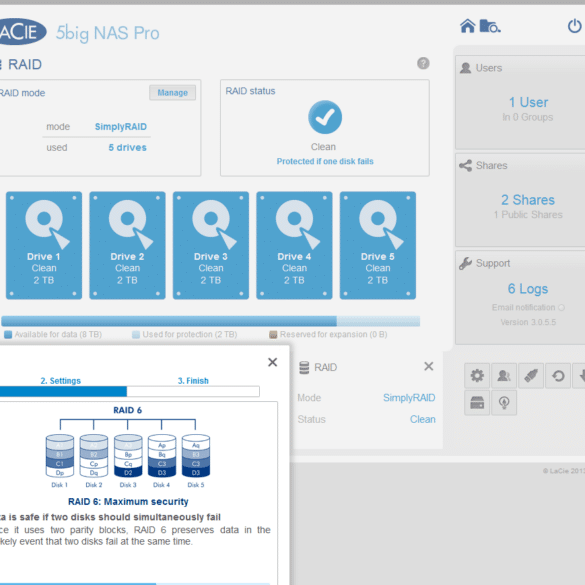
Task: Select the Drive 2 disk tile
Action: point(127,245)
